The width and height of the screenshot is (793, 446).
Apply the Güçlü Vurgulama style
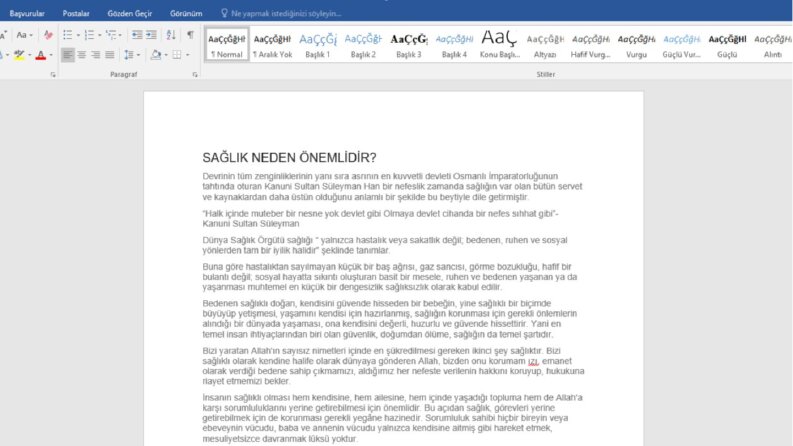tap(682, 44)
